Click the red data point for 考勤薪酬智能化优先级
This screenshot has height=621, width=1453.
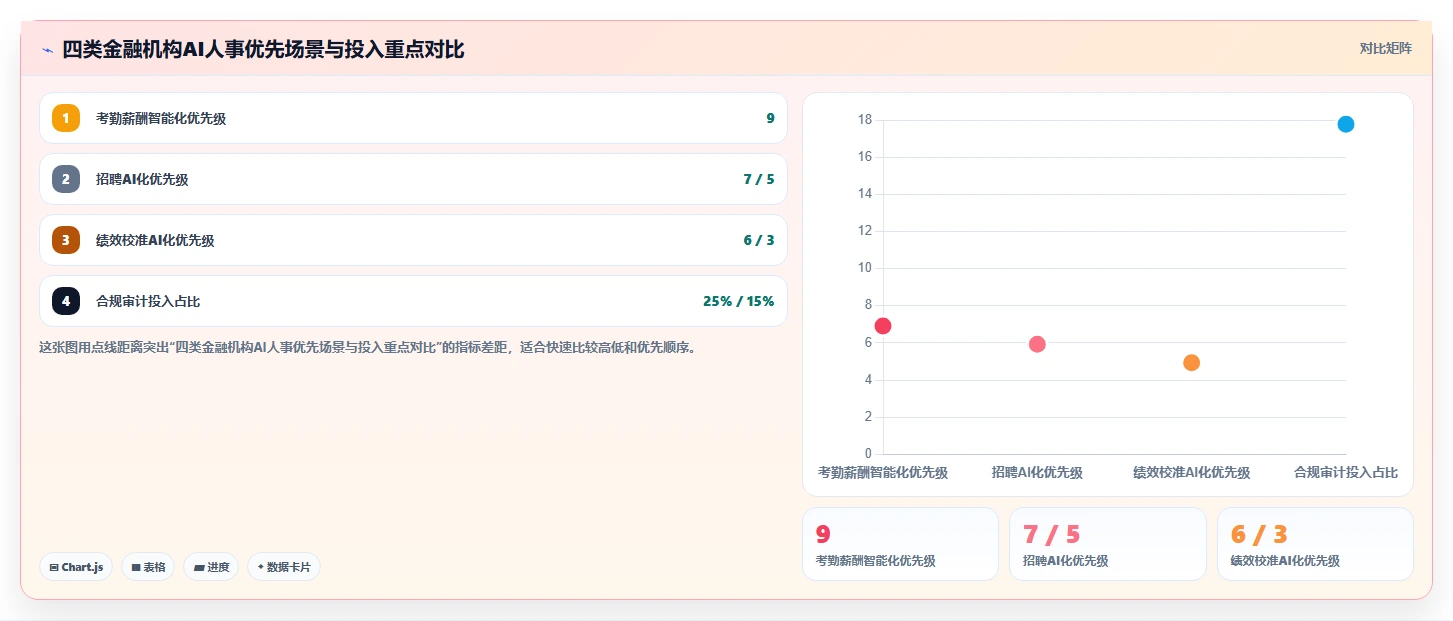[x=883, y=326]
